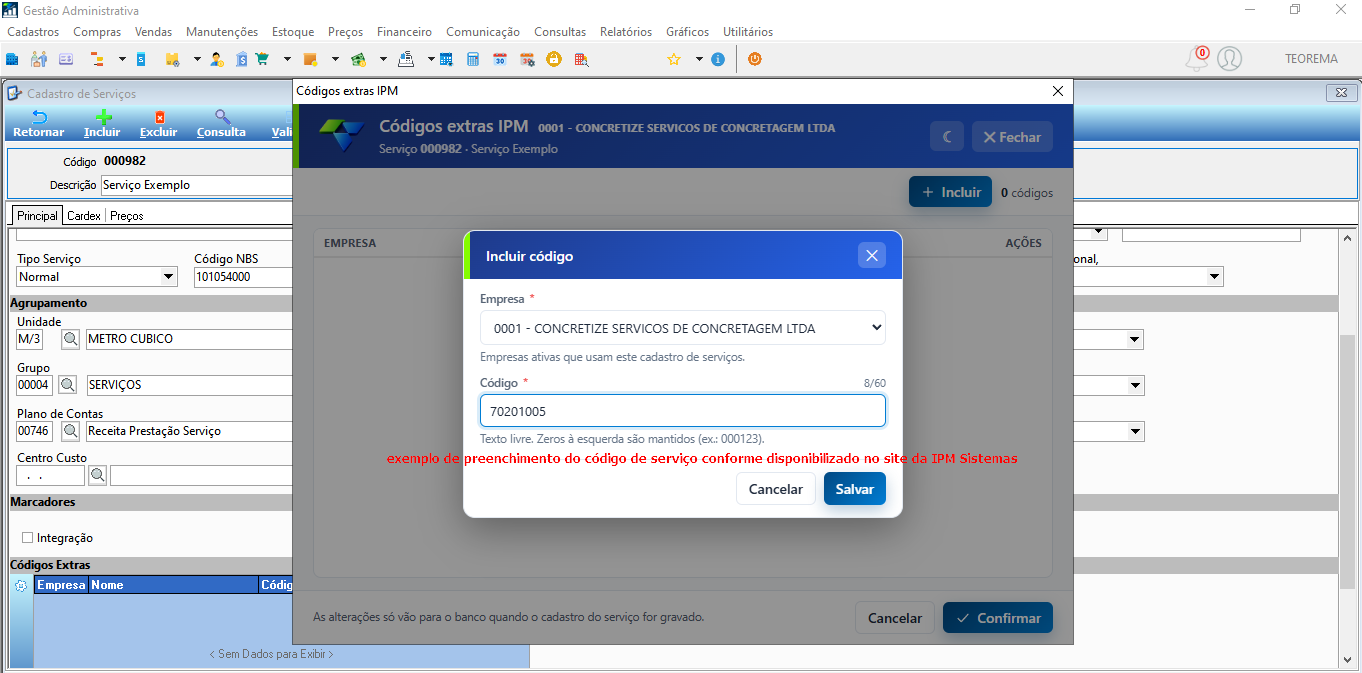
Task: Expand the Empresa dropdown in Incluir código
Action: pyautogui.click(x=683, y=328)
